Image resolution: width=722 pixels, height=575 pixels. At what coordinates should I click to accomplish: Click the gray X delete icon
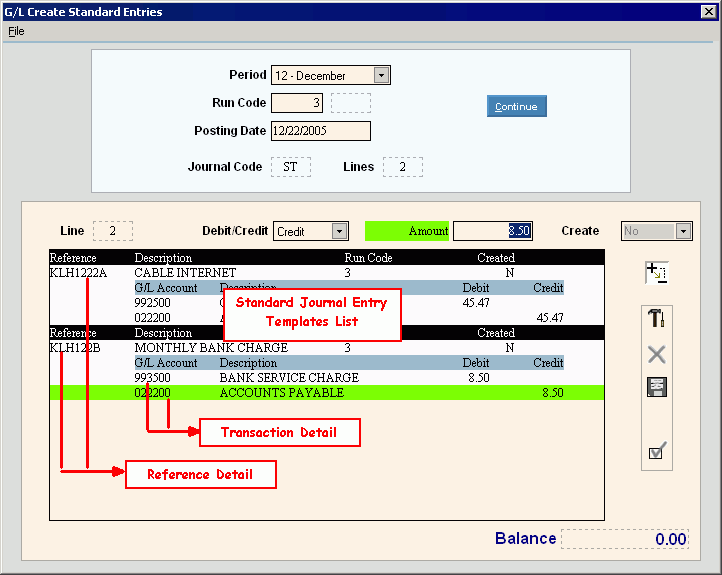[x=657, y=354]
